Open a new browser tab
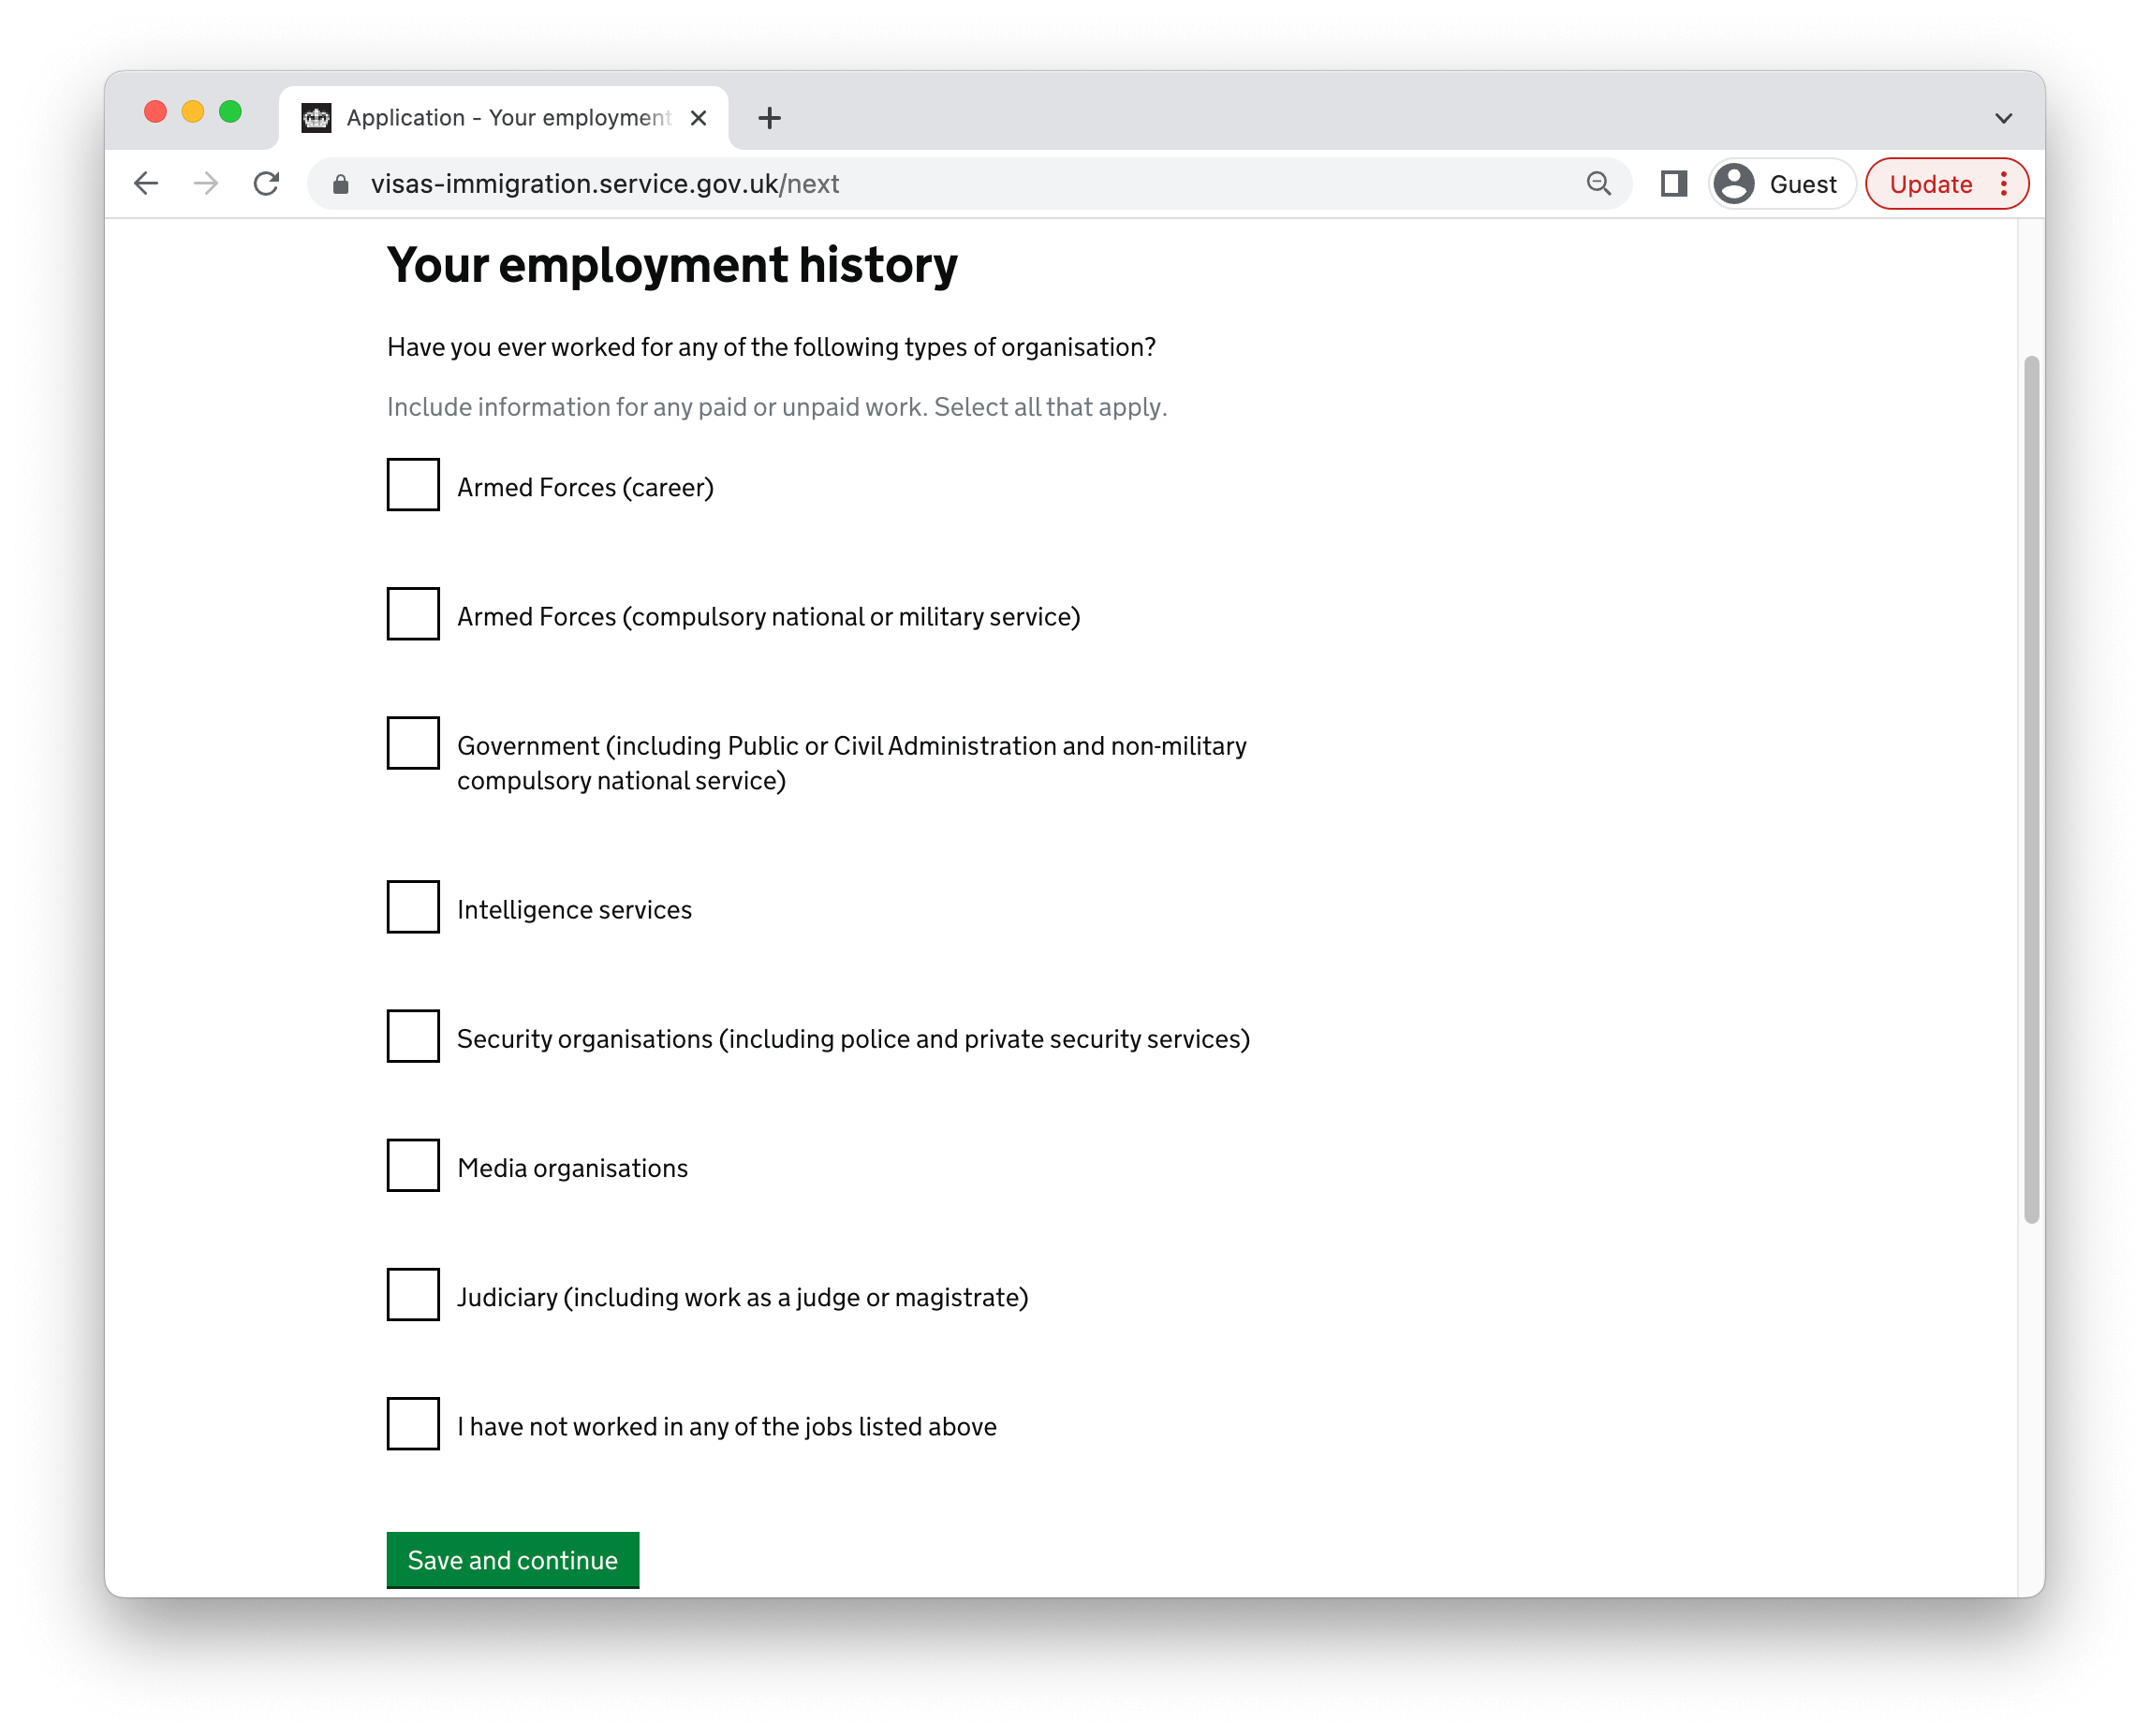 [769, 118]
